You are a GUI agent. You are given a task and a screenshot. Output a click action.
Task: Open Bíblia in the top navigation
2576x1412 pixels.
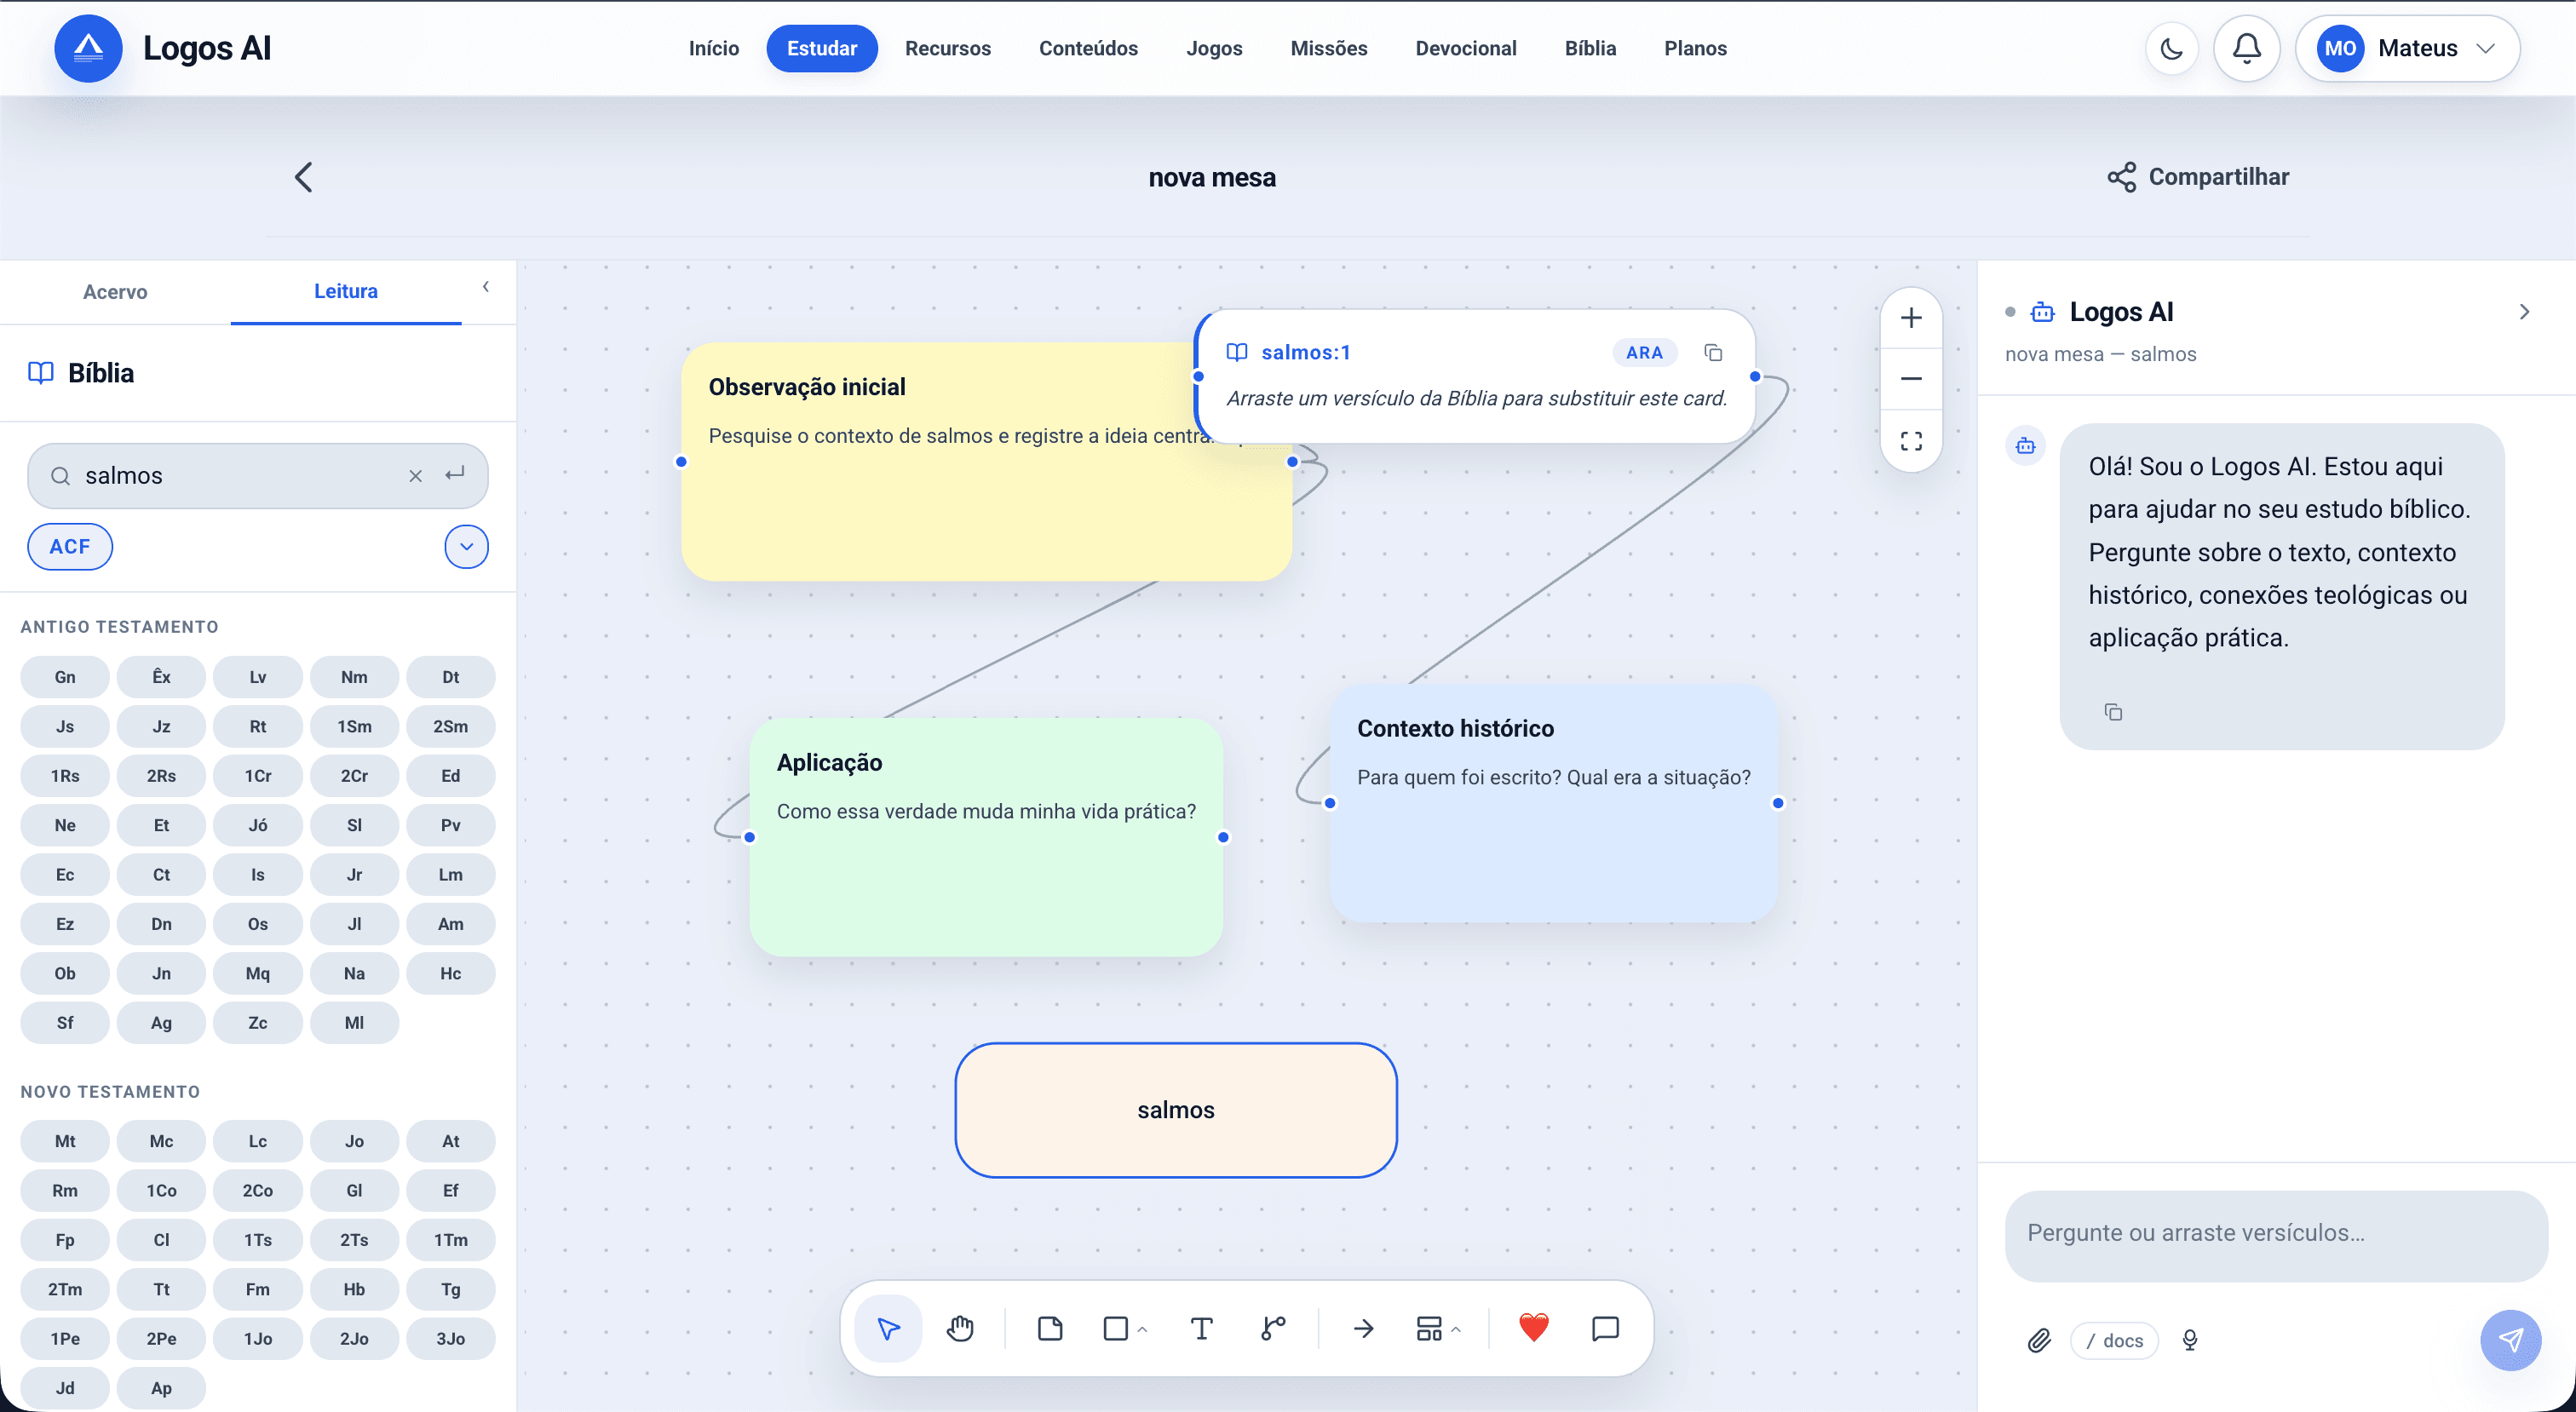[x=1590, y=48]
